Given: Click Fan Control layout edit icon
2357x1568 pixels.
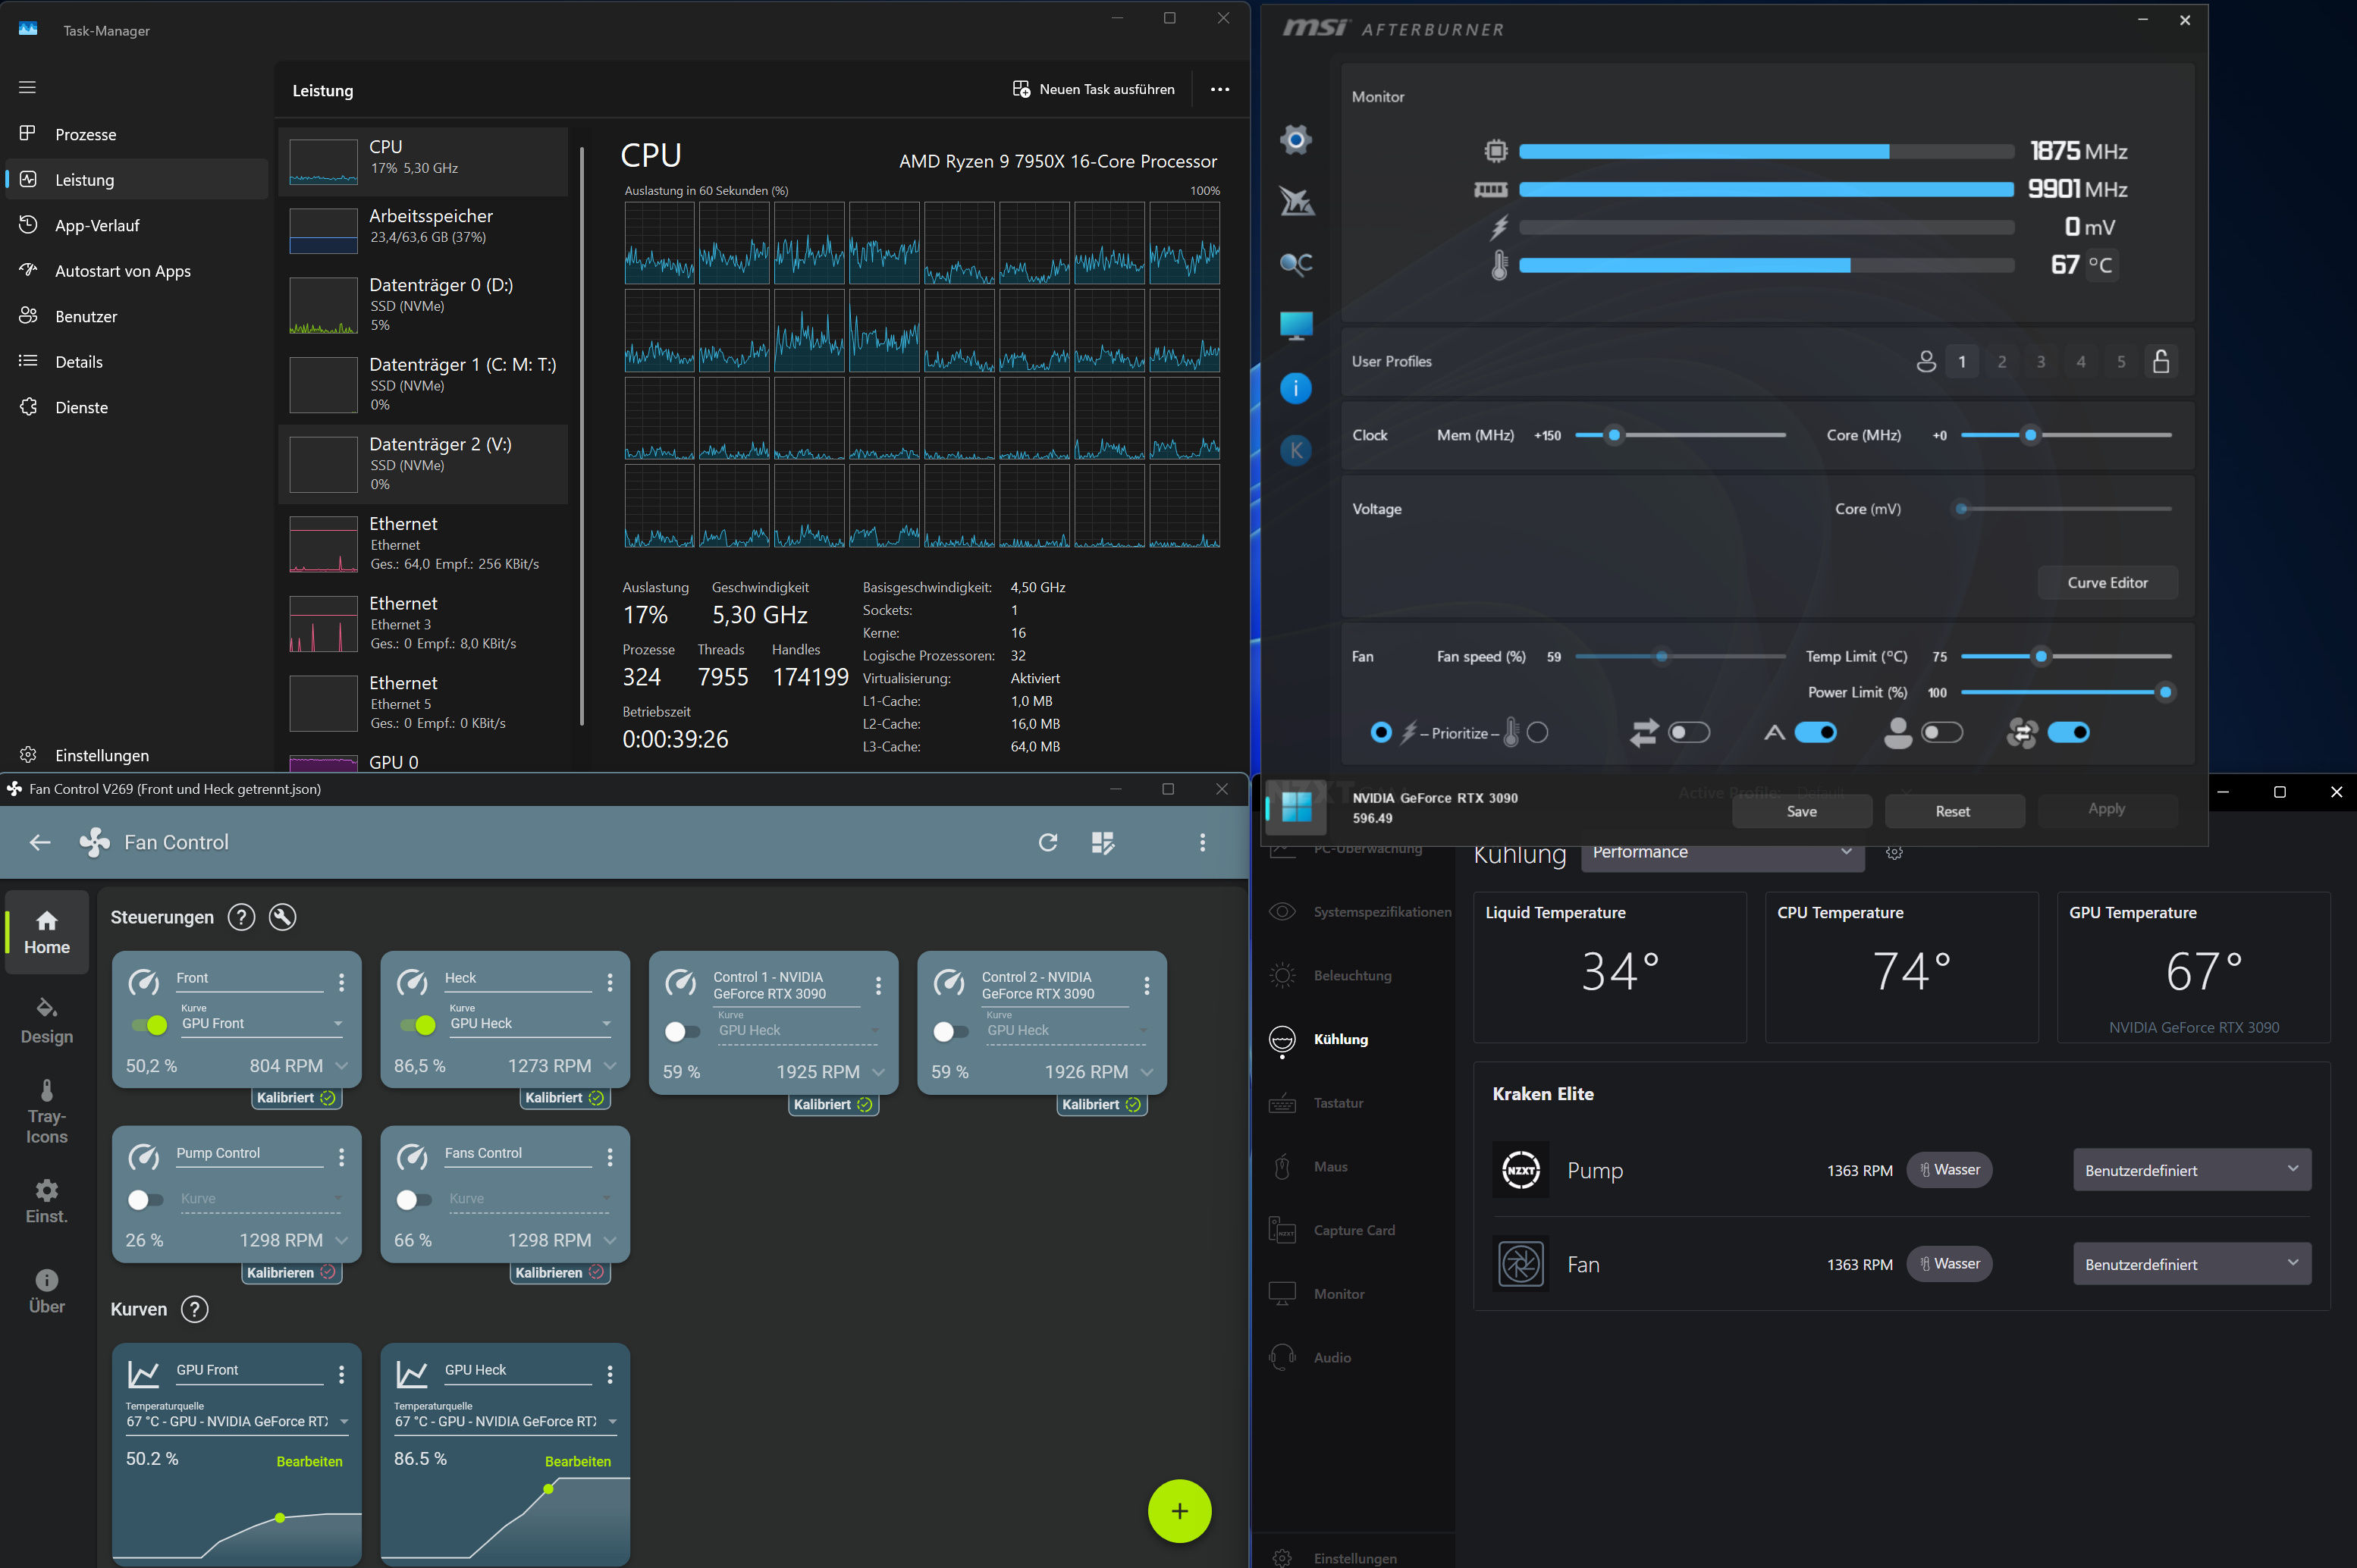Looking at the screenshot, I should pyautogui.click(x=1103, y=842).
